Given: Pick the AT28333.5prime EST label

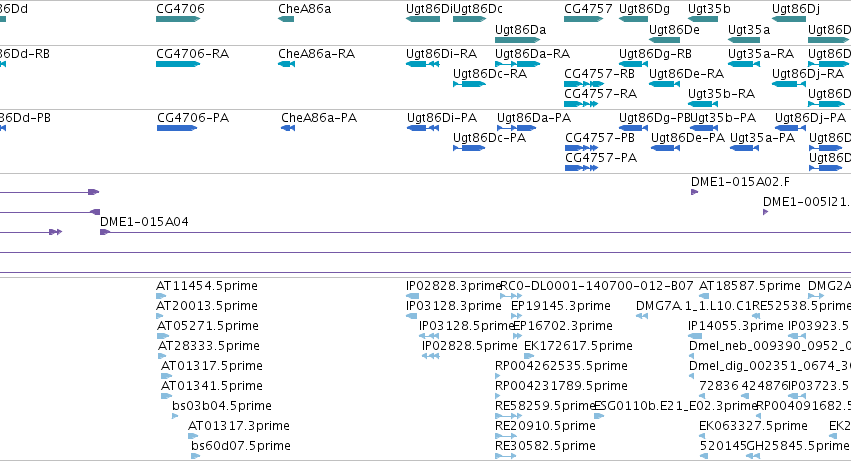Looking at the screenshot, I should (209, 345).
